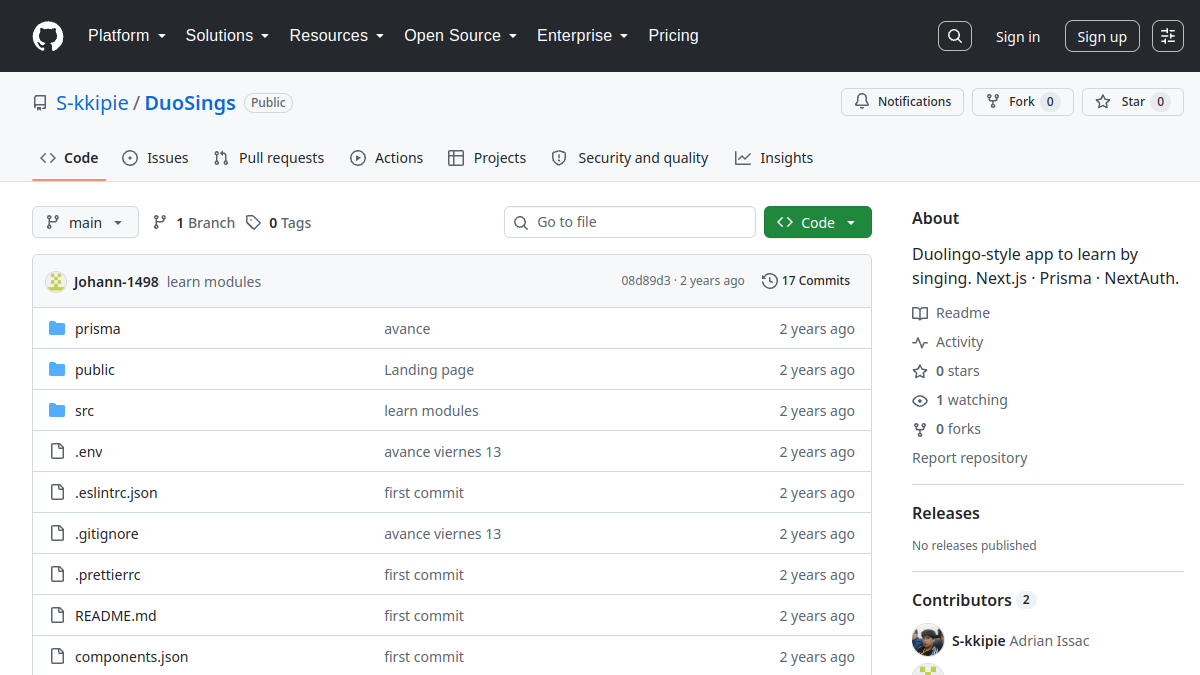The height and width of the screenshot is (675, 1200).
Task: Fork the repository with Fork button
Action: (1023, 102)
